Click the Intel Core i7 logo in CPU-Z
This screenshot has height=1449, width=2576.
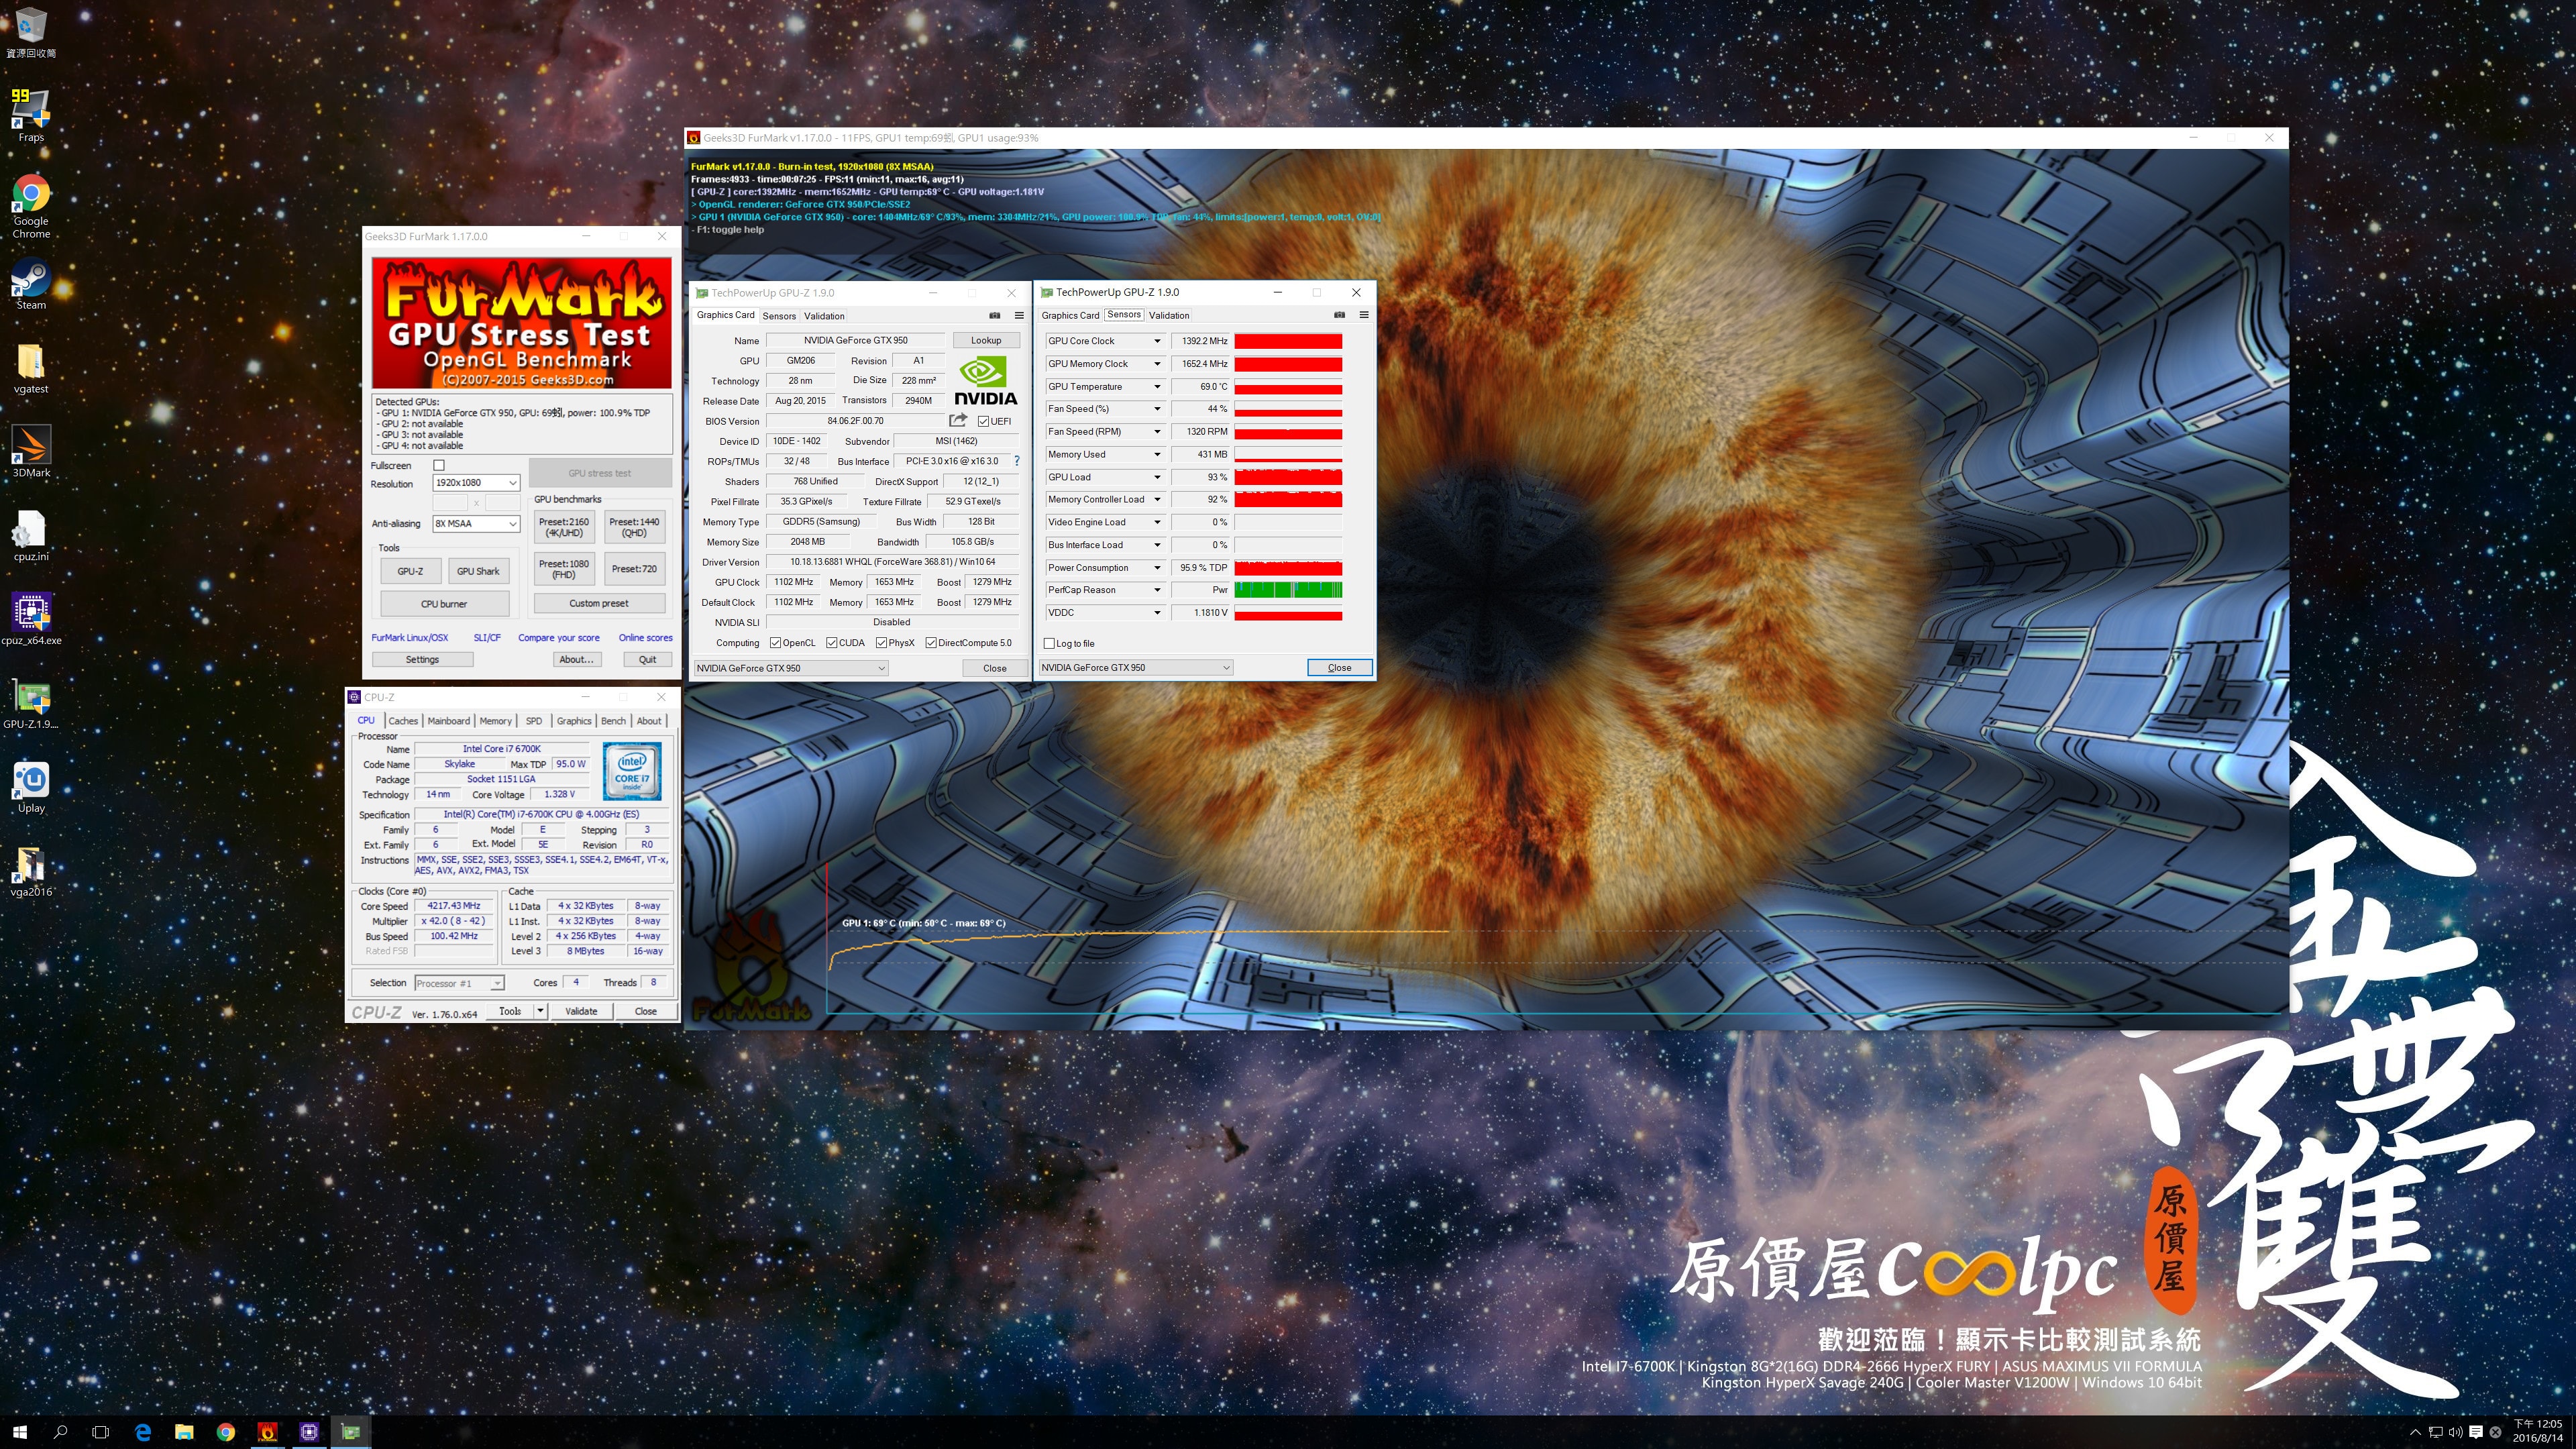tap(632, 770)
